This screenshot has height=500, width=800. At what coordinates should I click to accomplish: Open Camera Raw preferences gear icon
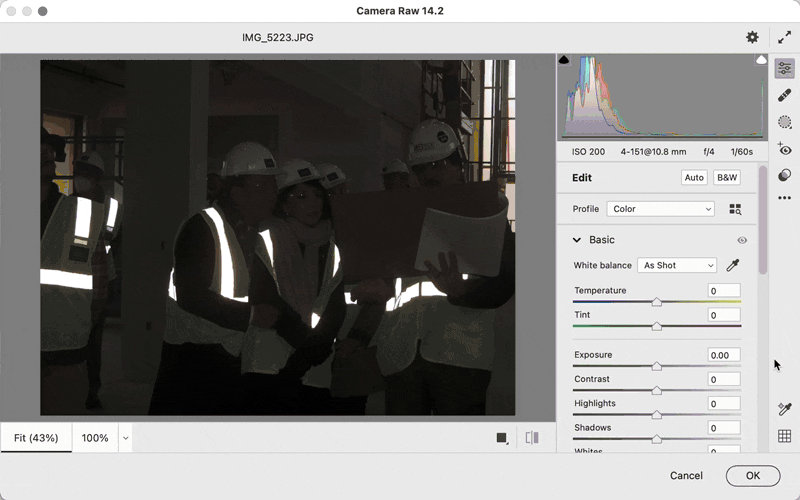point(752,37)
